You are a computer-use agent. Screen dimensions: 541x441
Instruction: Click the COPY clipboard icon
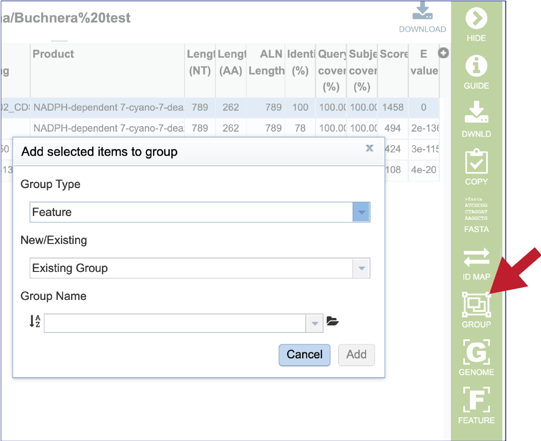[x=476, y=161]
